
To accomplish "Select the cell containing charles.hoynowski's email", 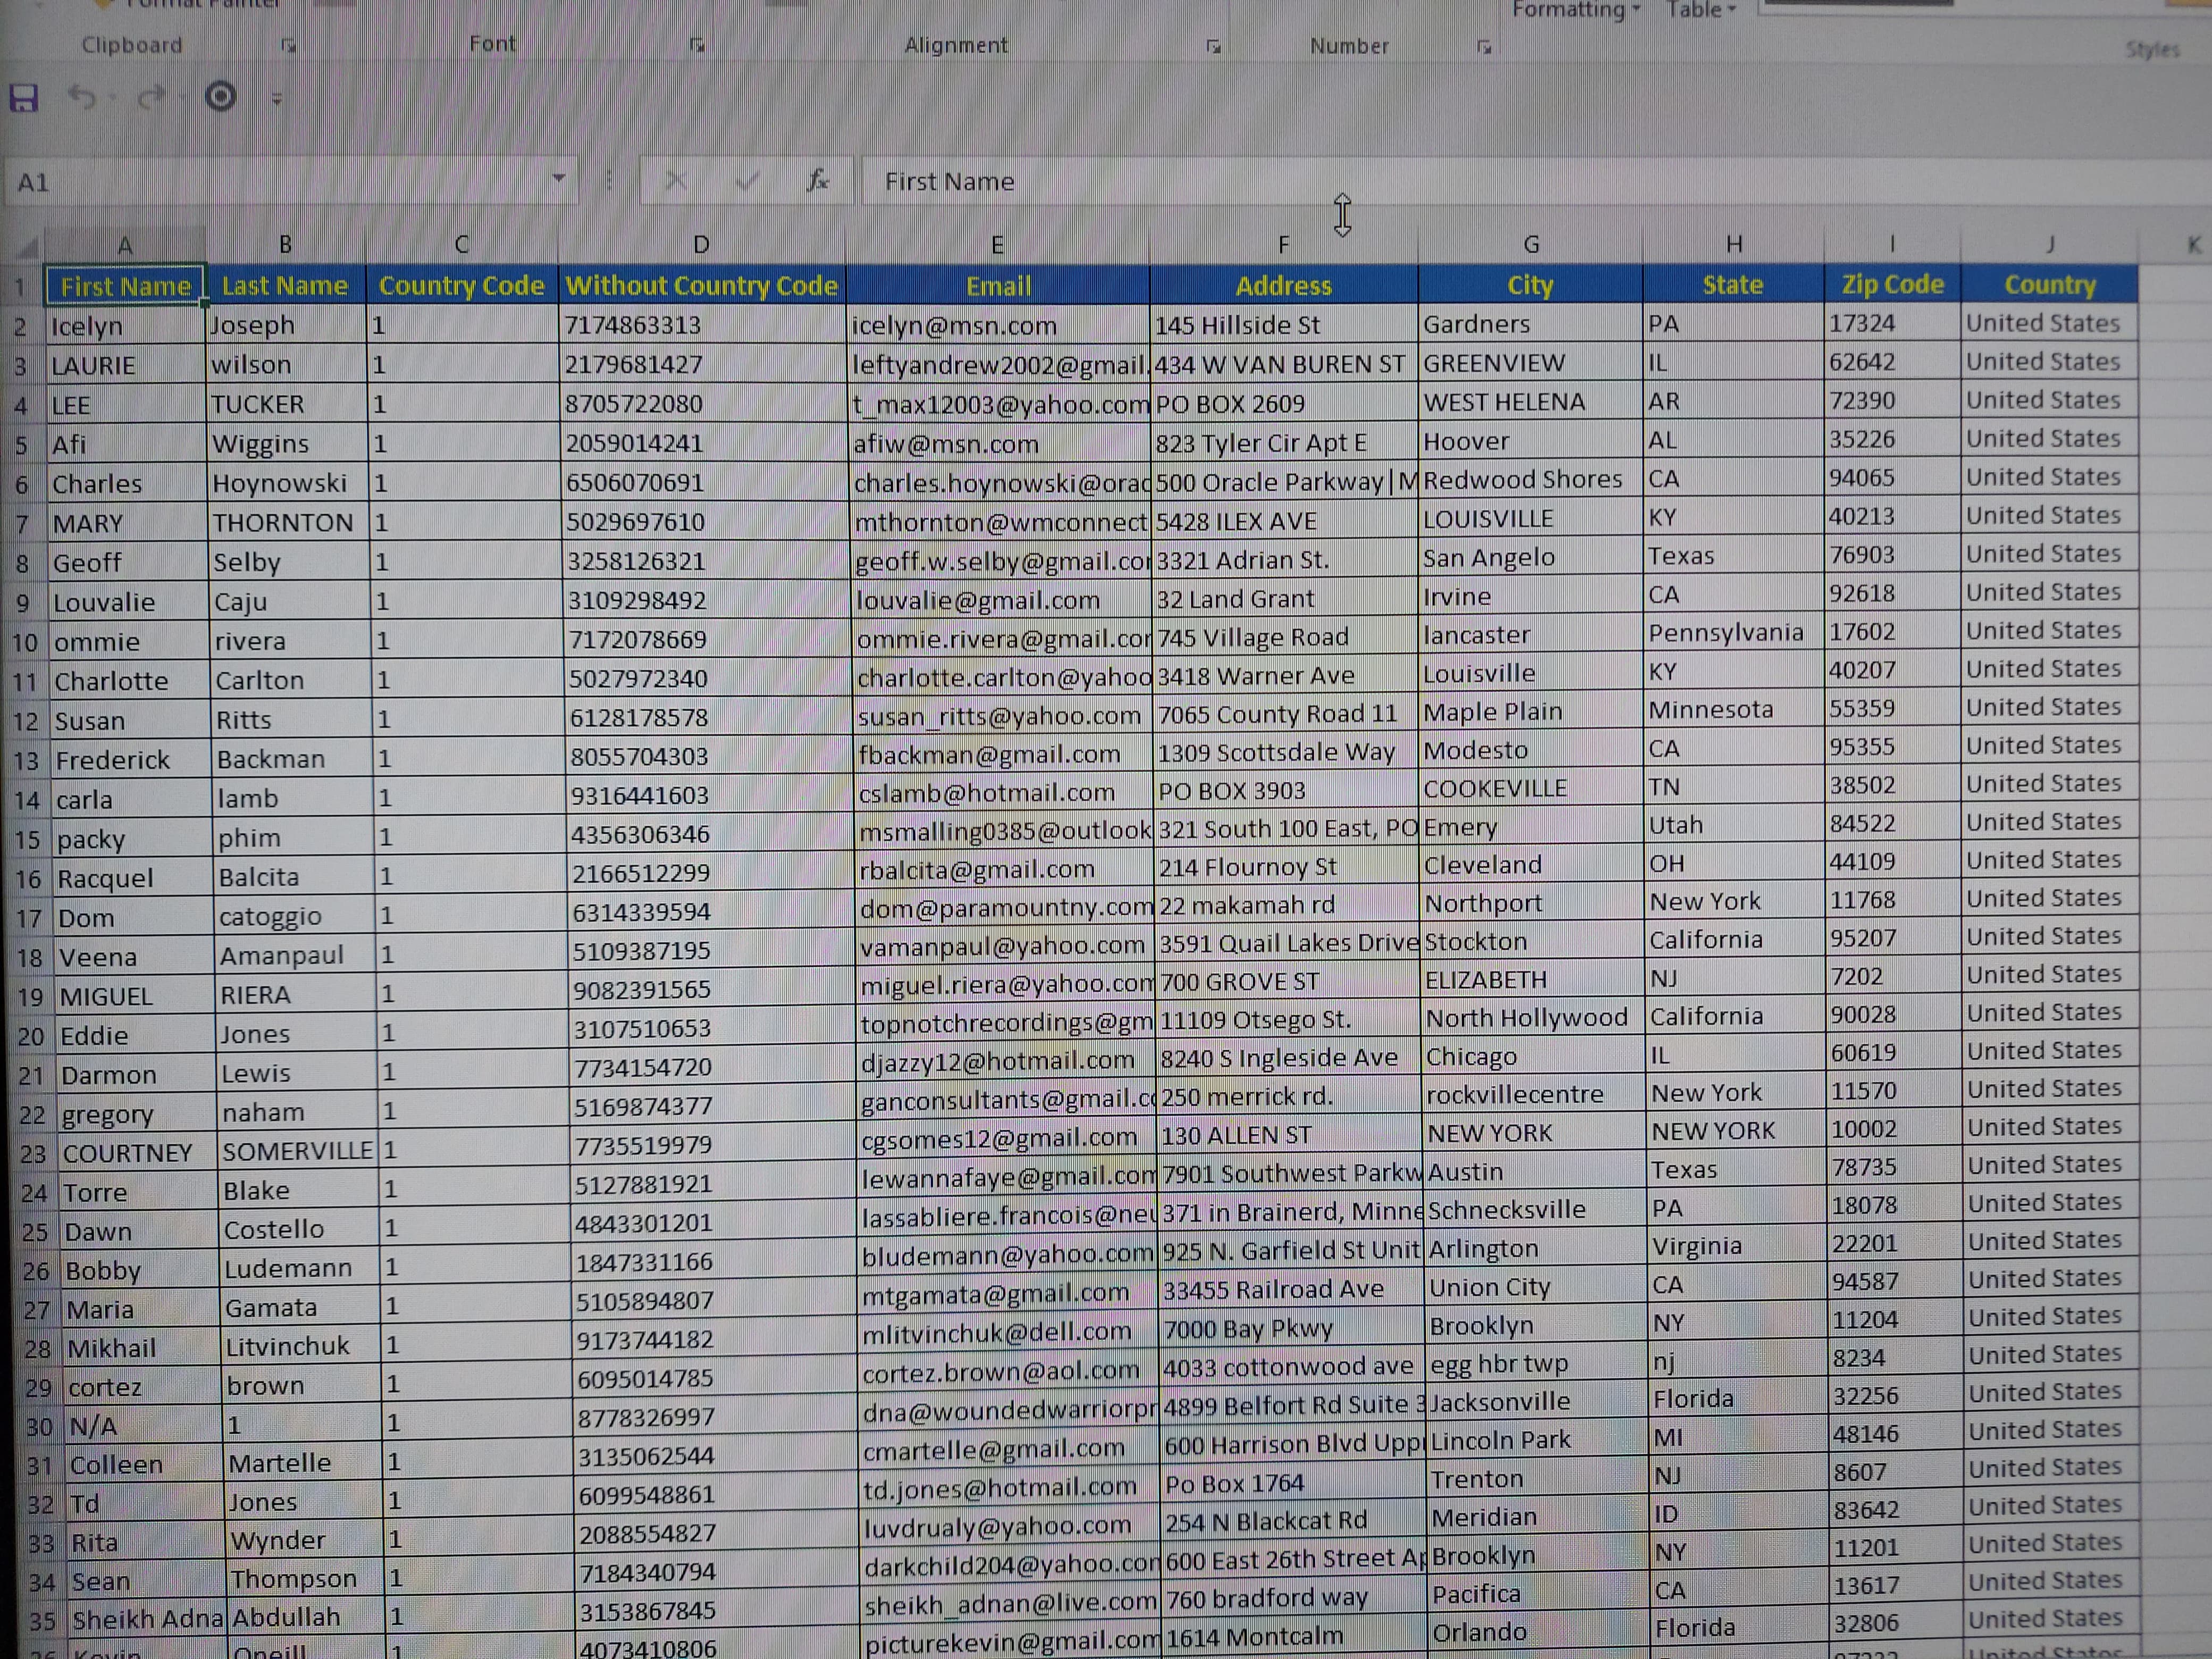I will (1000, 482).
